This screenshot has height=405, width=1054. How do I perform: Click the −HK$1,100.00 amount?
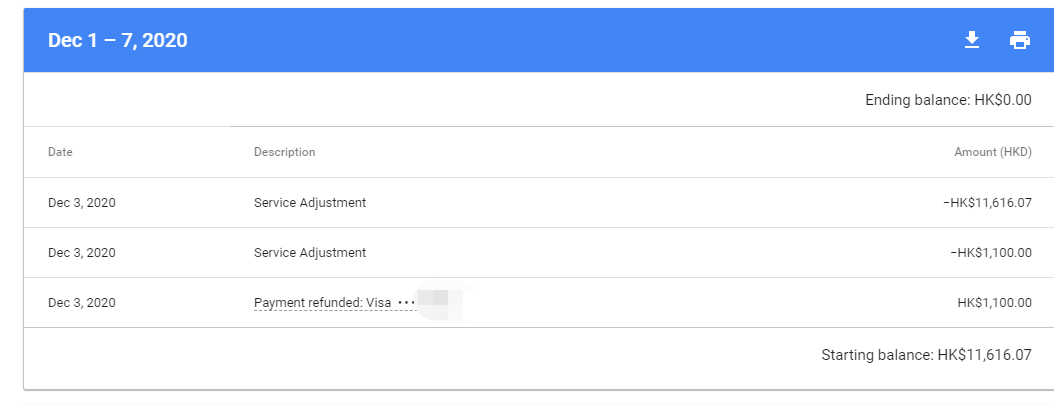tap(991, 253)
